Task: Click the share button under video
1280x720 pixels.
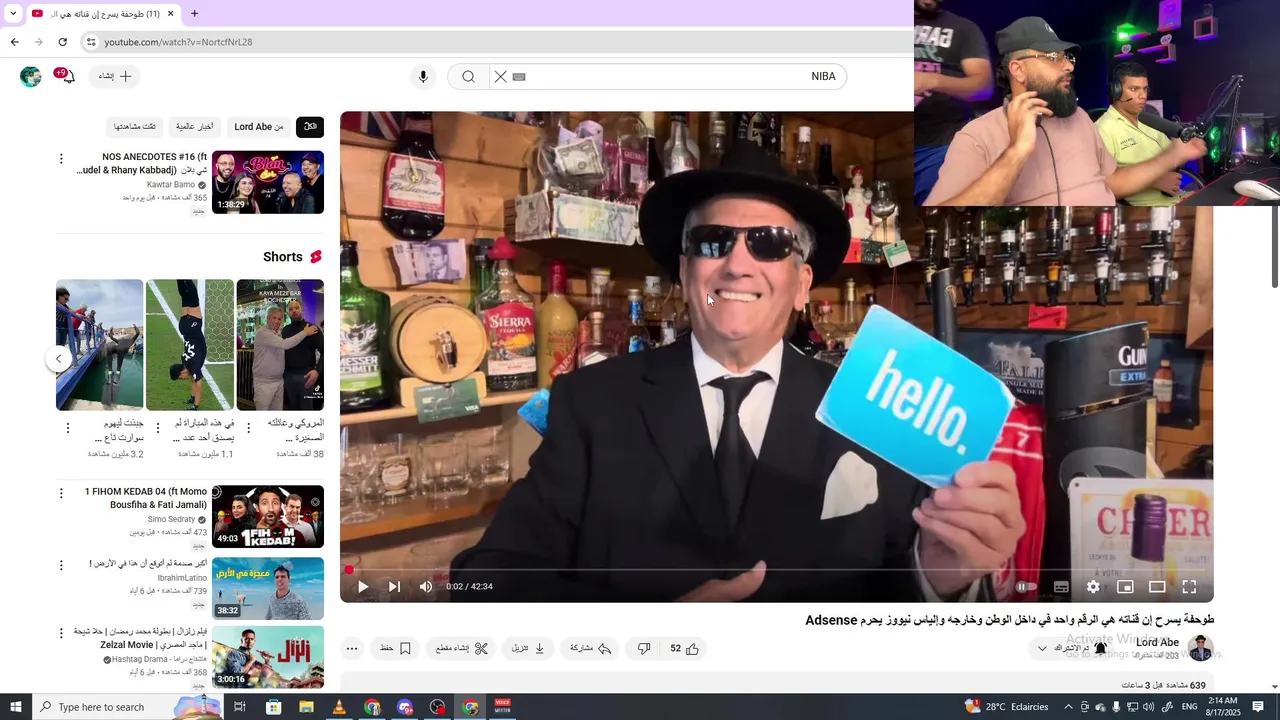Action: pyautogui.click(x=591, y=648)
